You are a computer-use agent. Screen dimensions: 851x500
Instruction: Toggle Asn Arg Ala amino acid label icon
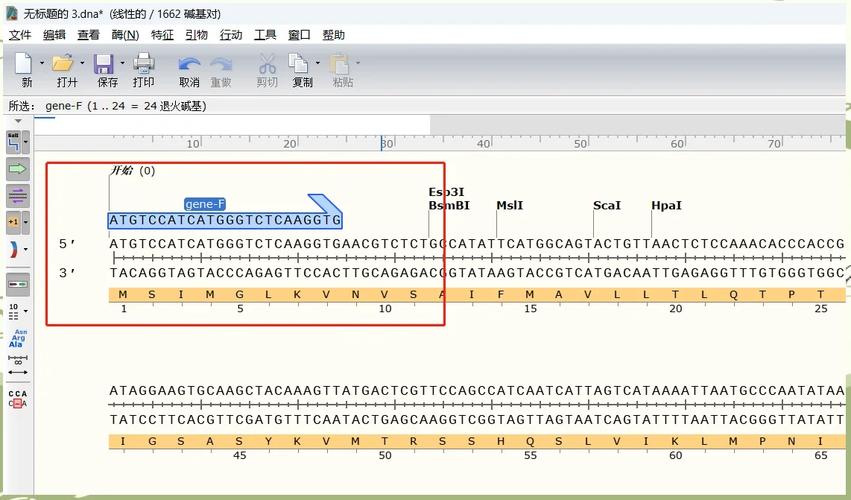(17, 338)
